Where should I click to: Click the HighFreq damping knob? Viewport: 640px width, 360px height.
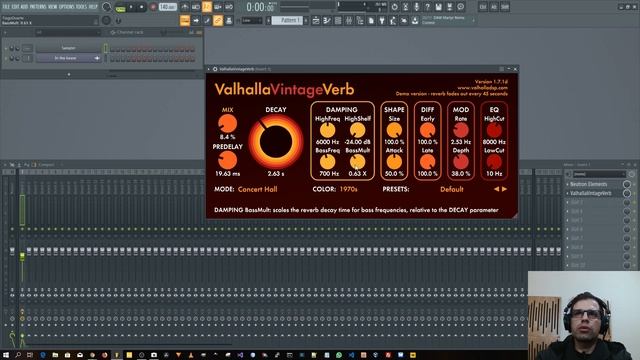point(327,131)
